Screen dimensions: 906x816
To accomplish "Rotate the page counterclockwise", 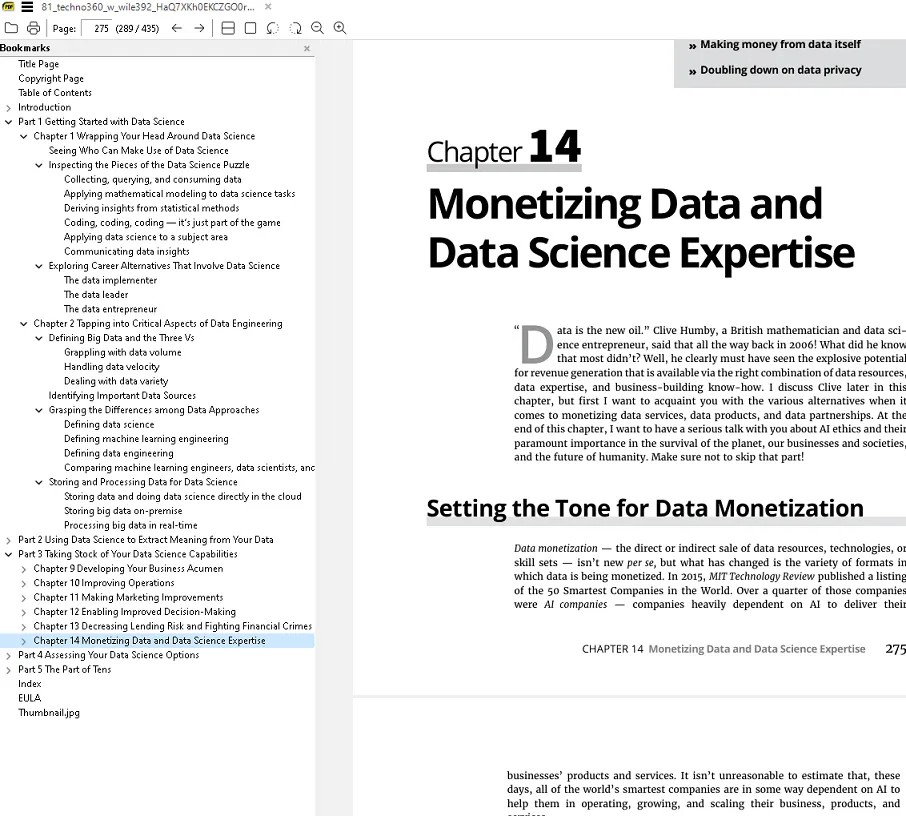I will tap(273, 28).
